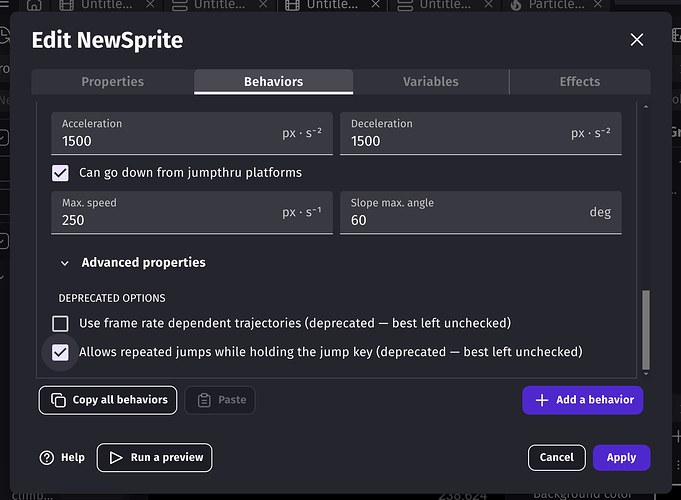This screenshot has width=681, height=500.
Task: Apply the sprite changes
Action: coord(621,457)
